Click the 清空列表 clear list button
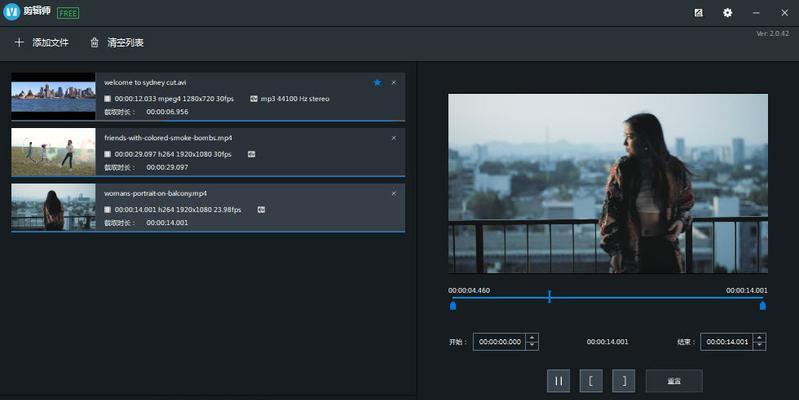This screenshot has width=799, height=400. (x=117, y=43)
